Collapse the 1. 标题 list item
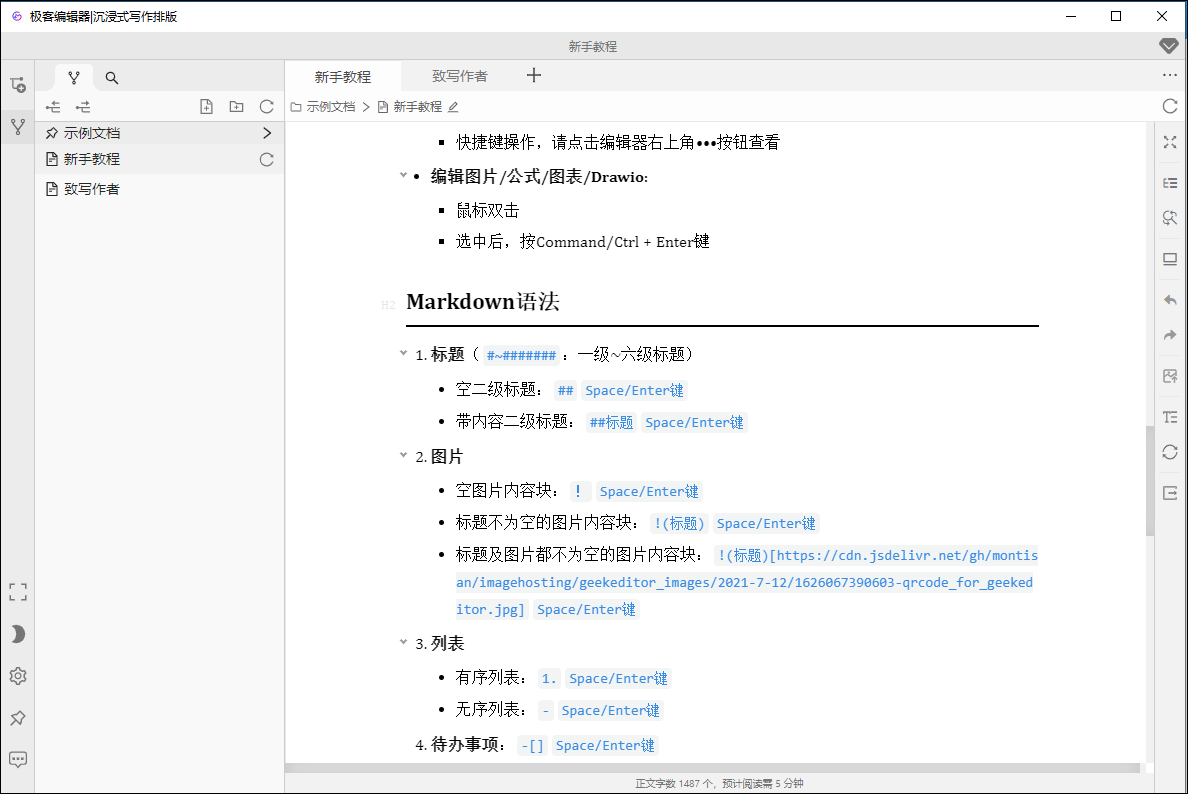 pos(403,352)
